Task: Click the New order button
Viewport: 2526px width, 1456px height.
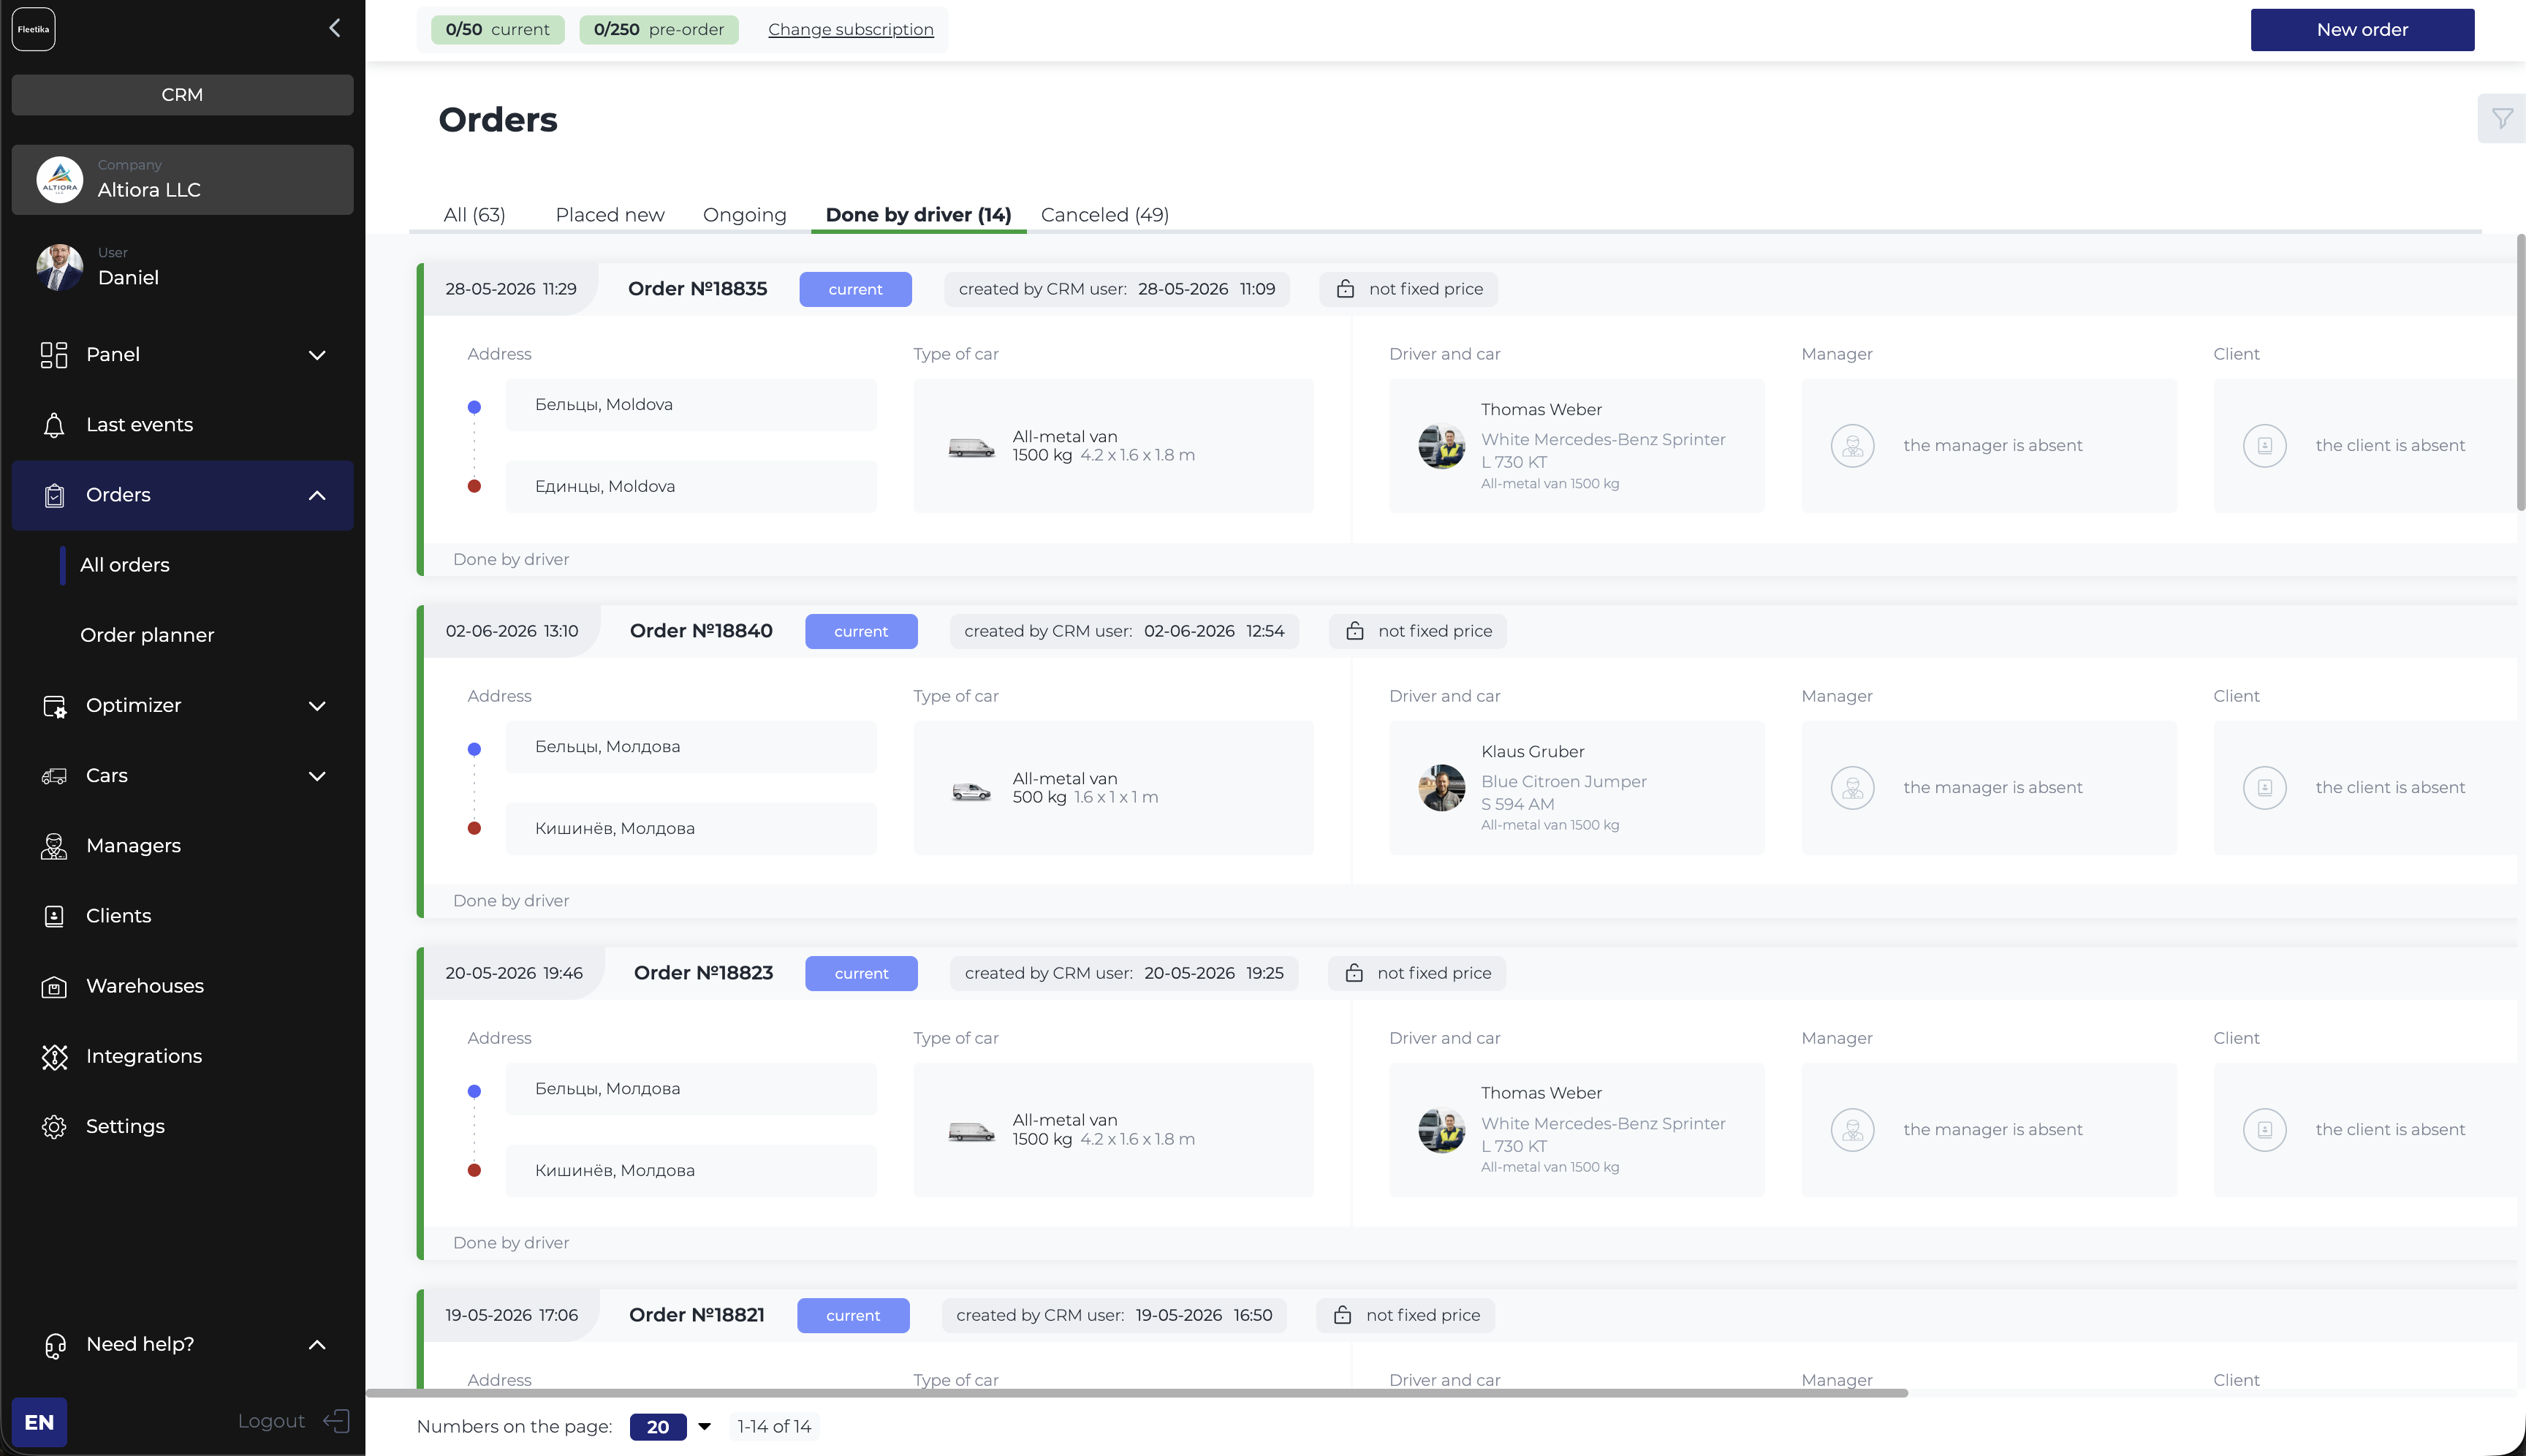Action: (x=2362, y=30)
